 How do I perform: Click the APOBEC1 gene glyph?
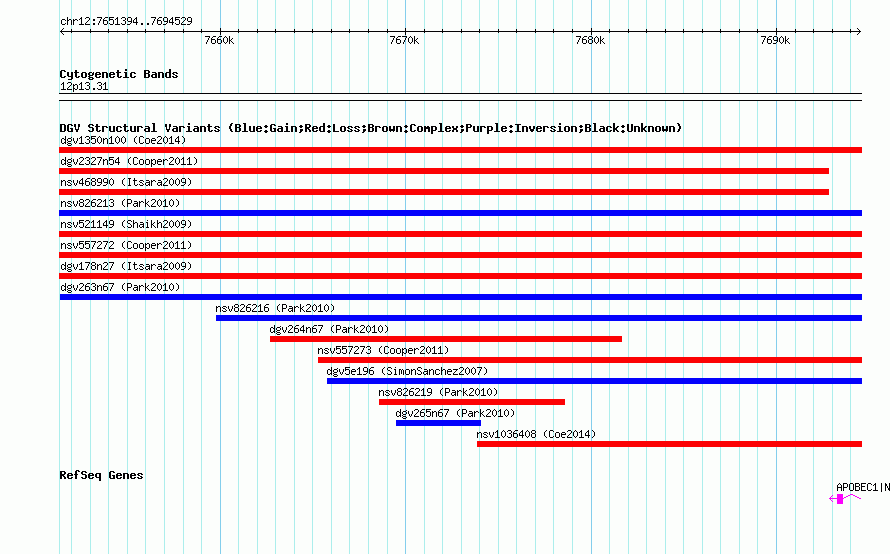point(845,499)
